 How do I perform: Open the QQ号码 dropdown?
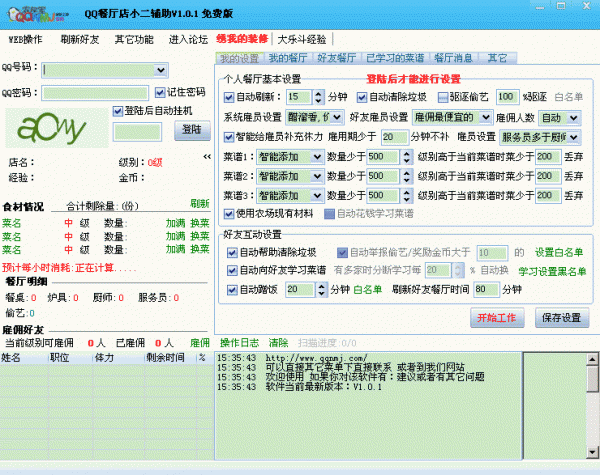coord(160,70)
